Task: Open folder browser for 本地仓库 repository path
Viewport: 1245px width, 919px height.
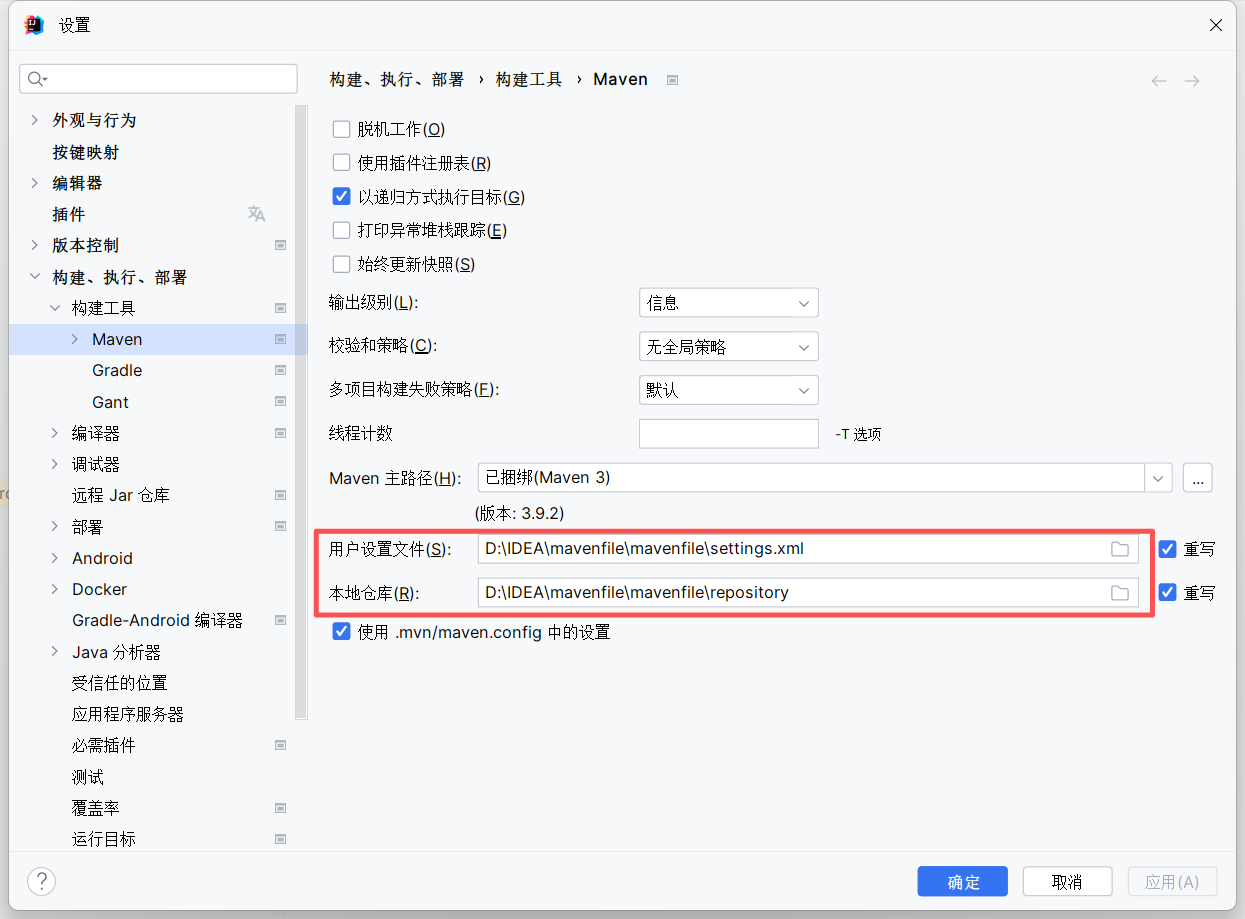Action: click(x=1119, y=592)
